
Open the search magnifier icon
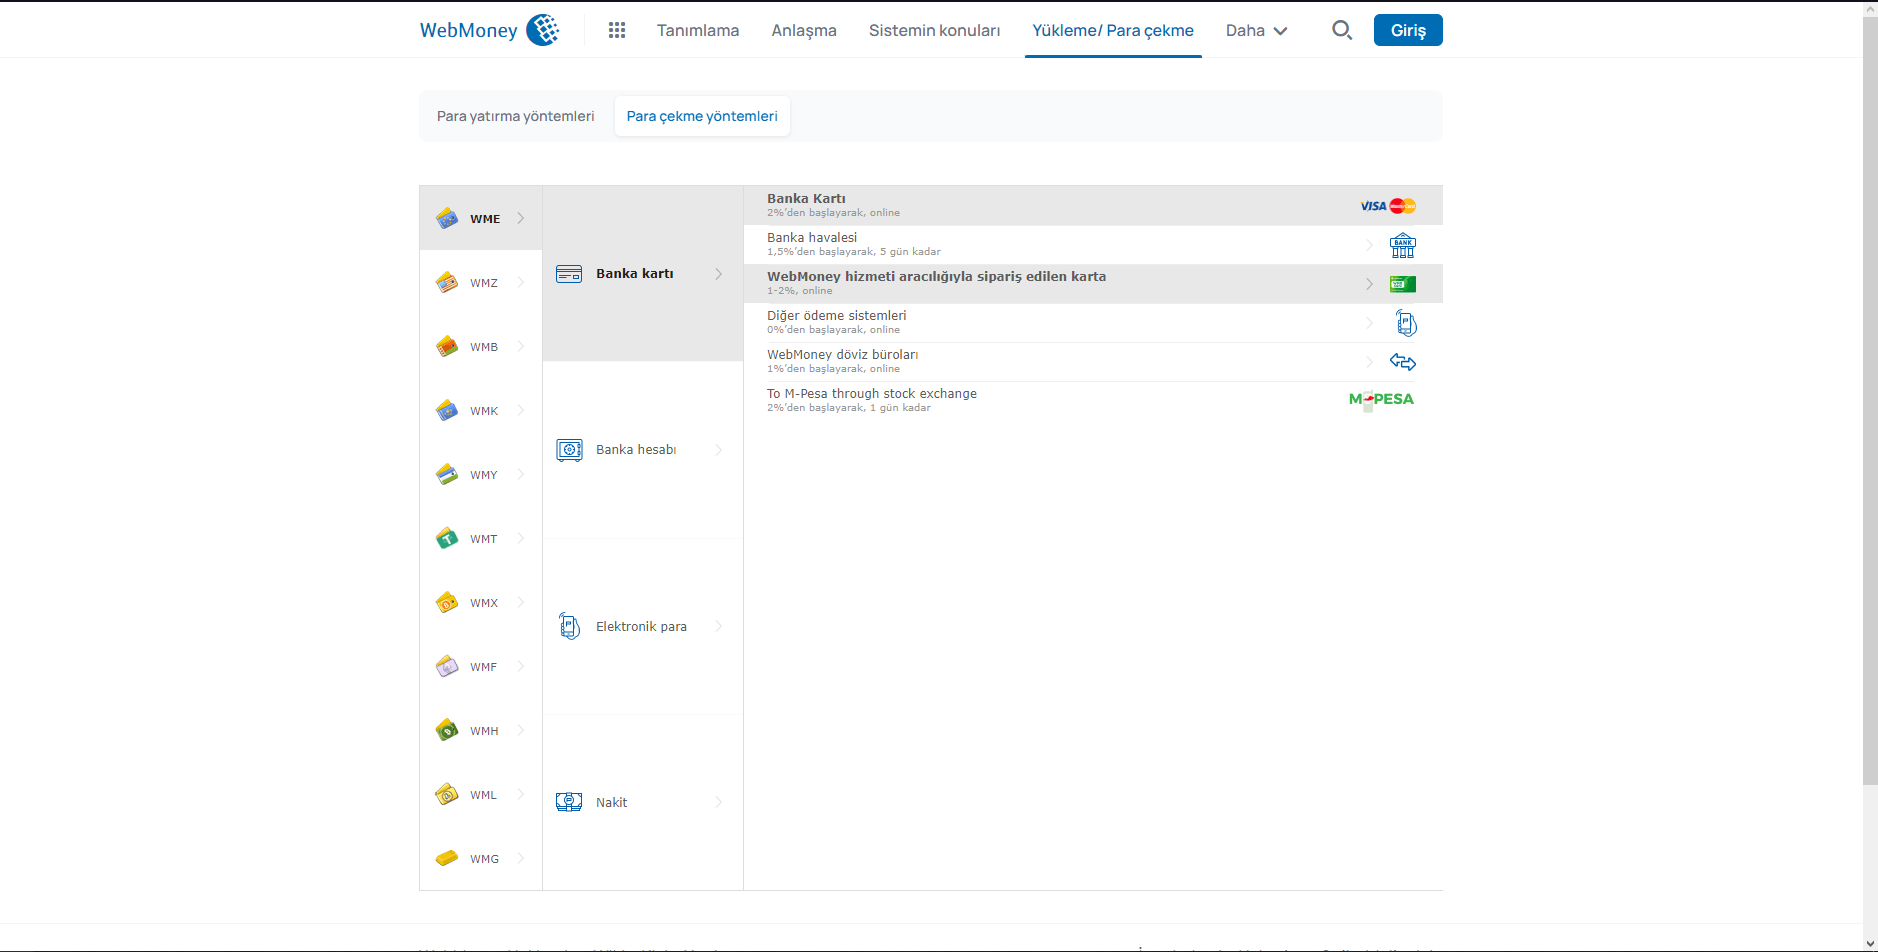(1342, 30)
